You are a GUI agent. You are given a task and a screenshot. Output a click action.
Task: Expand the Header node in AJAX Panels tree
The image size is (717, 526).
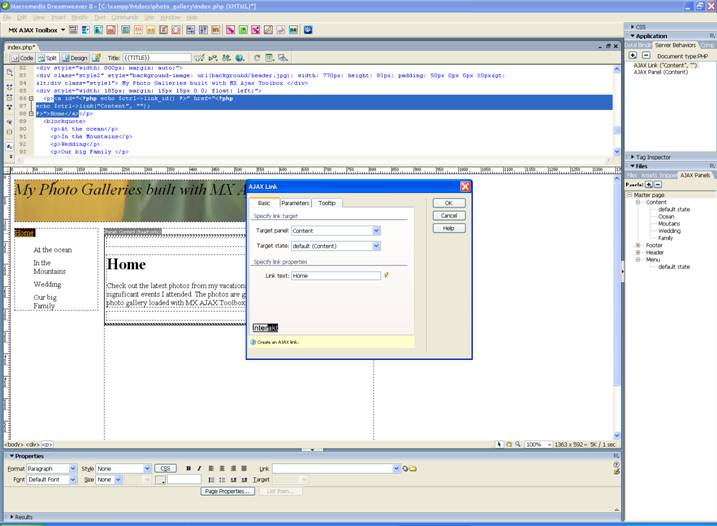pos(638,252)
